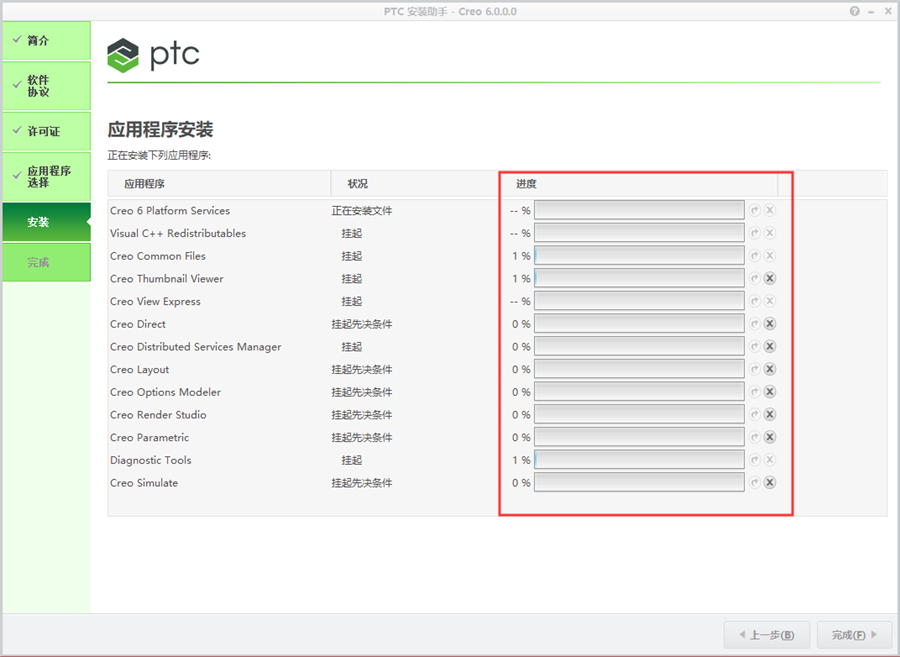Go to the 软件协议 step
This screenshot has width=900, height=657.
coord(46,85)
